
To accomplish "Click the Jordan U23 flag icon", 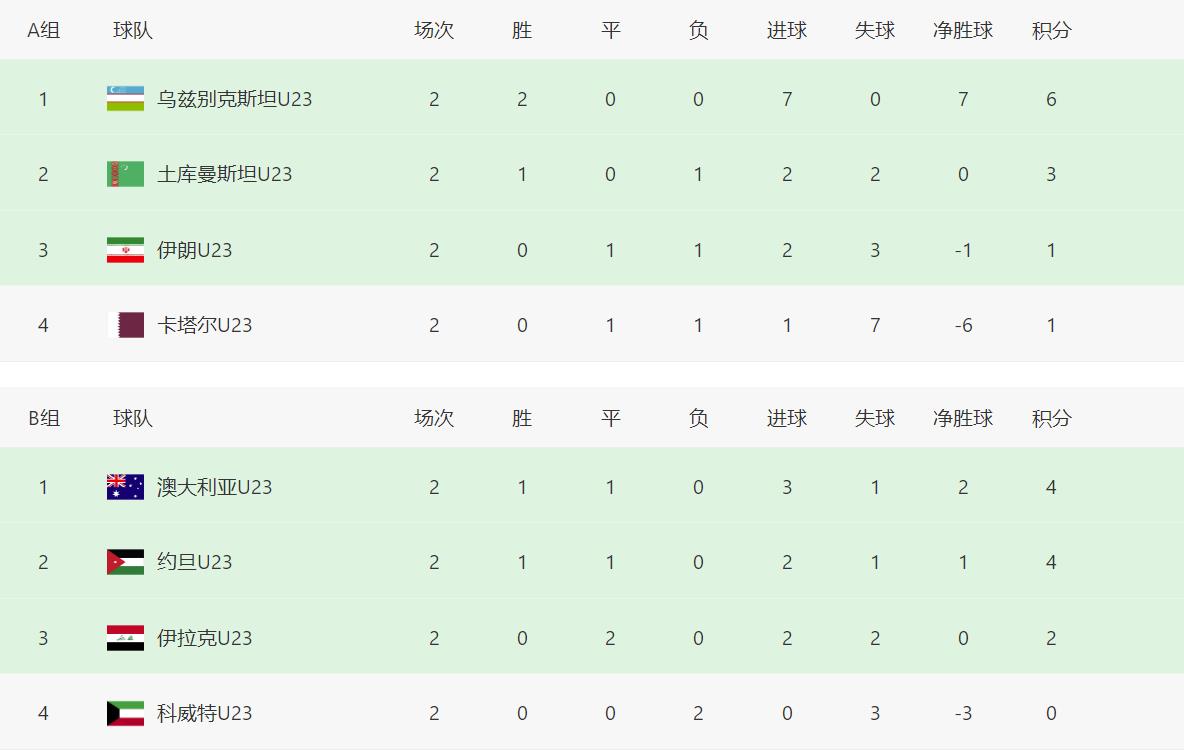I will click(125, 562).
